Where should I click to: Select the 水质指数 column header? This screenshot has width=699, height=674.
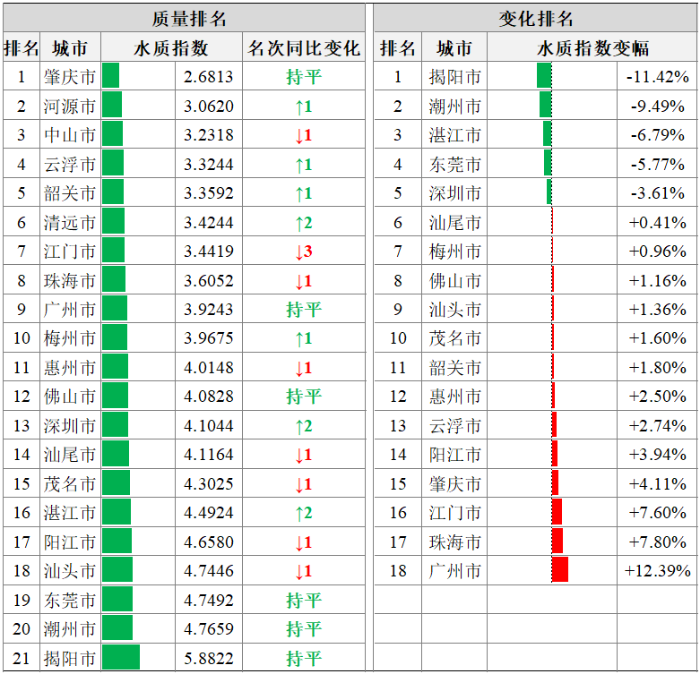(x=171, y=48)
